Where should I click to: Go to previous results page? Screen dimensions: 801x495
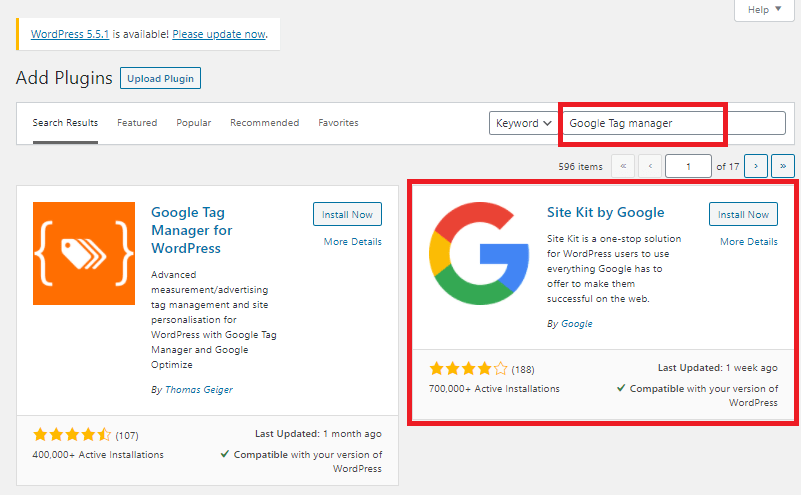click(650, 166)
